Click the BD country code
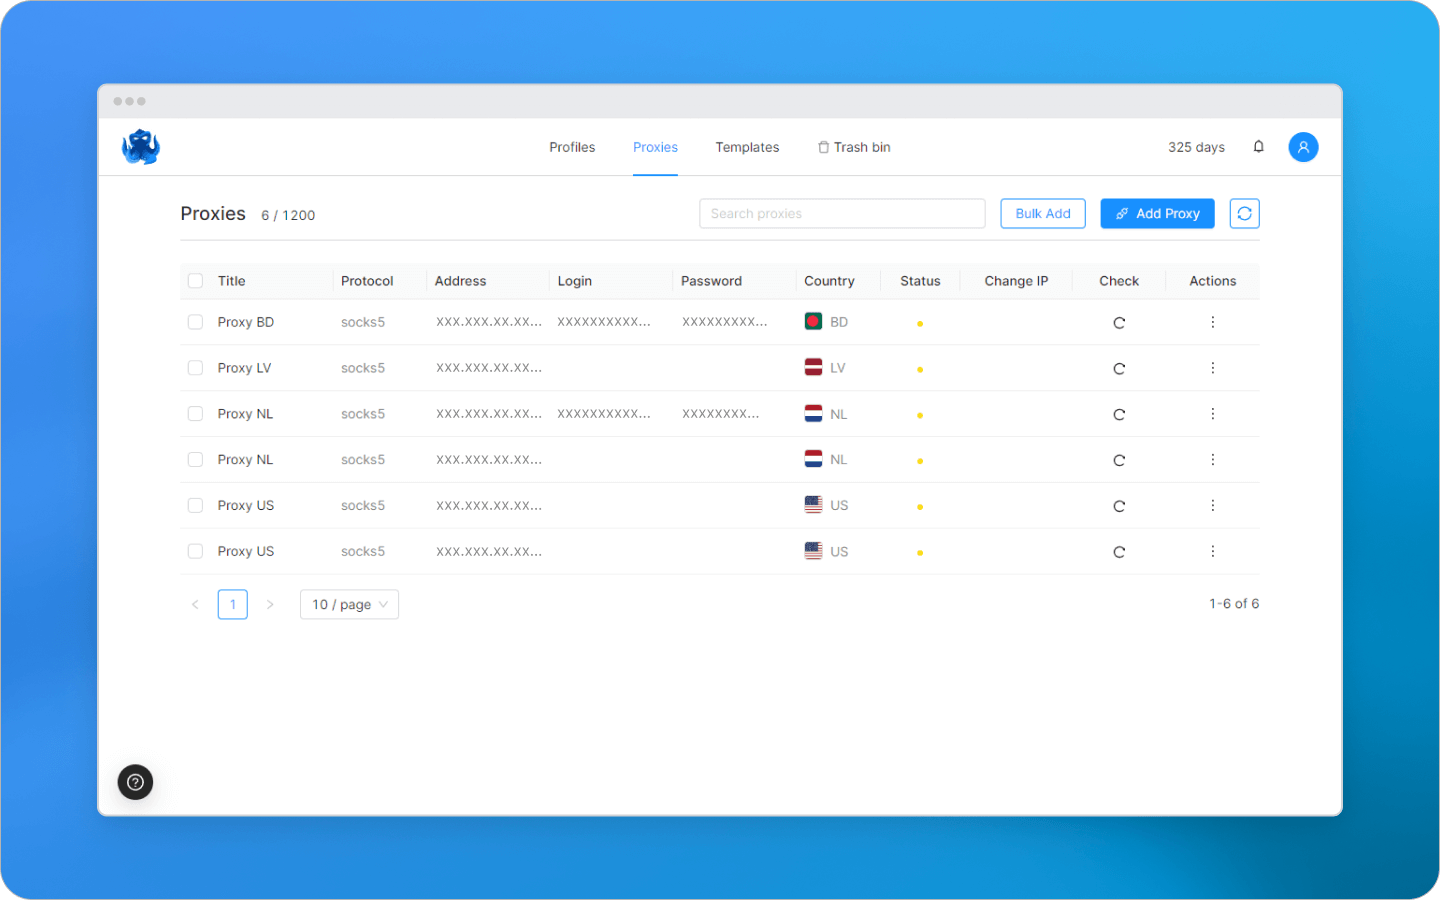This screenshot has height=900, width=1440. 839,322
